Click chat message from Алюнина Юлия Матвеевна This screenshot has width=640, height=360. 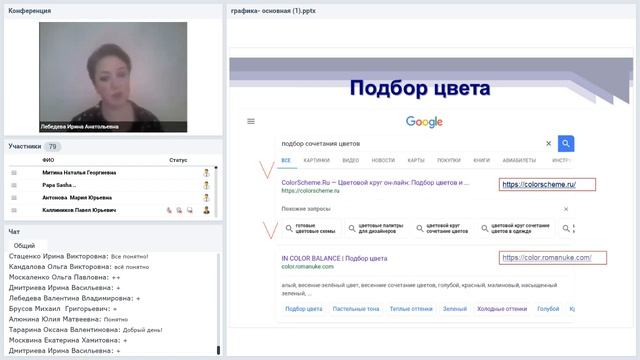68,319
